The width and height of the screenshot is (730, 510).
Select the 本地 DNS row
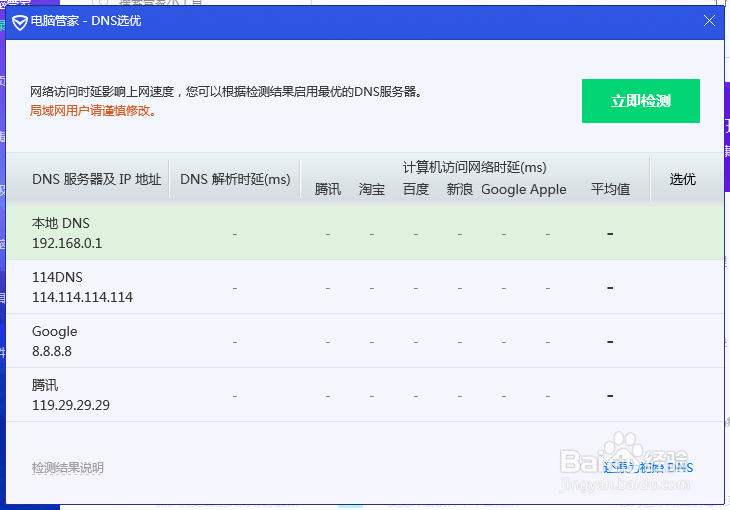tap(365, 233)
